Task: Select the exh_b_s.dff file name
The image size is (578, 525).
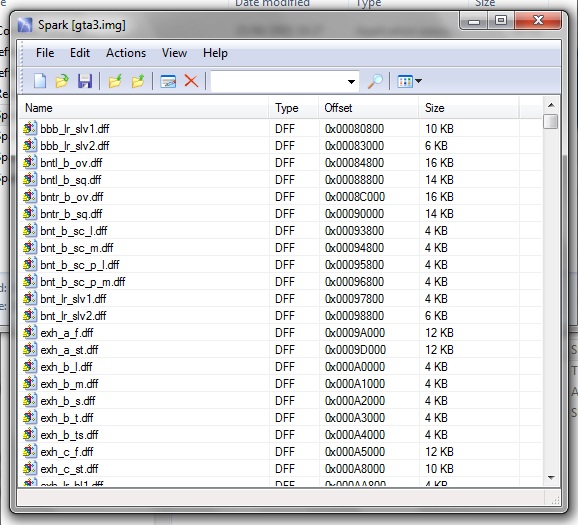Action: pos(68,401)
